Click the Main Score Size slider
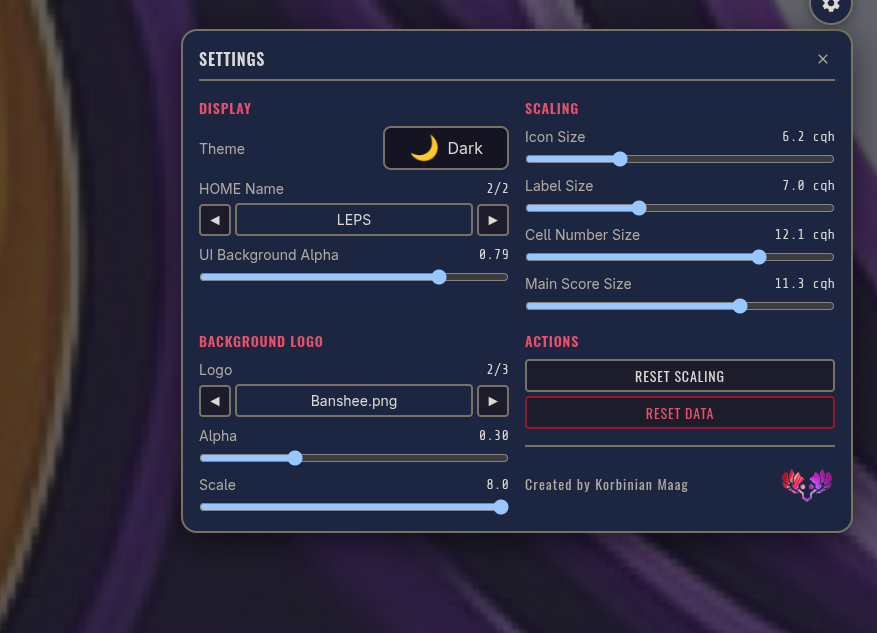 pos(739,306)
